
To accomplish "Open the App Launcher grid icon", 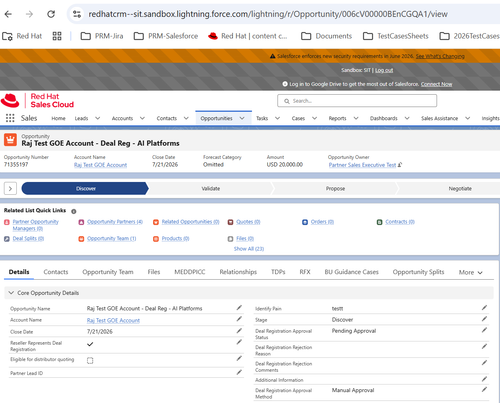I will (x=10, y=118).
